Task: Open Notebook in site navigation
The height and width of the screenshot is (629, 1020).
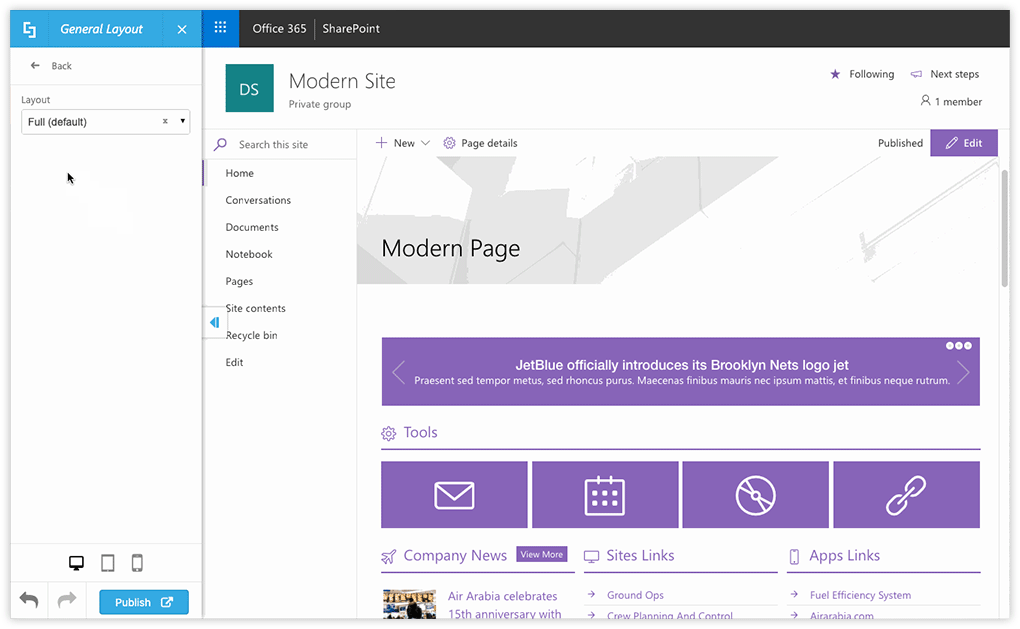Action: (249, 254)
